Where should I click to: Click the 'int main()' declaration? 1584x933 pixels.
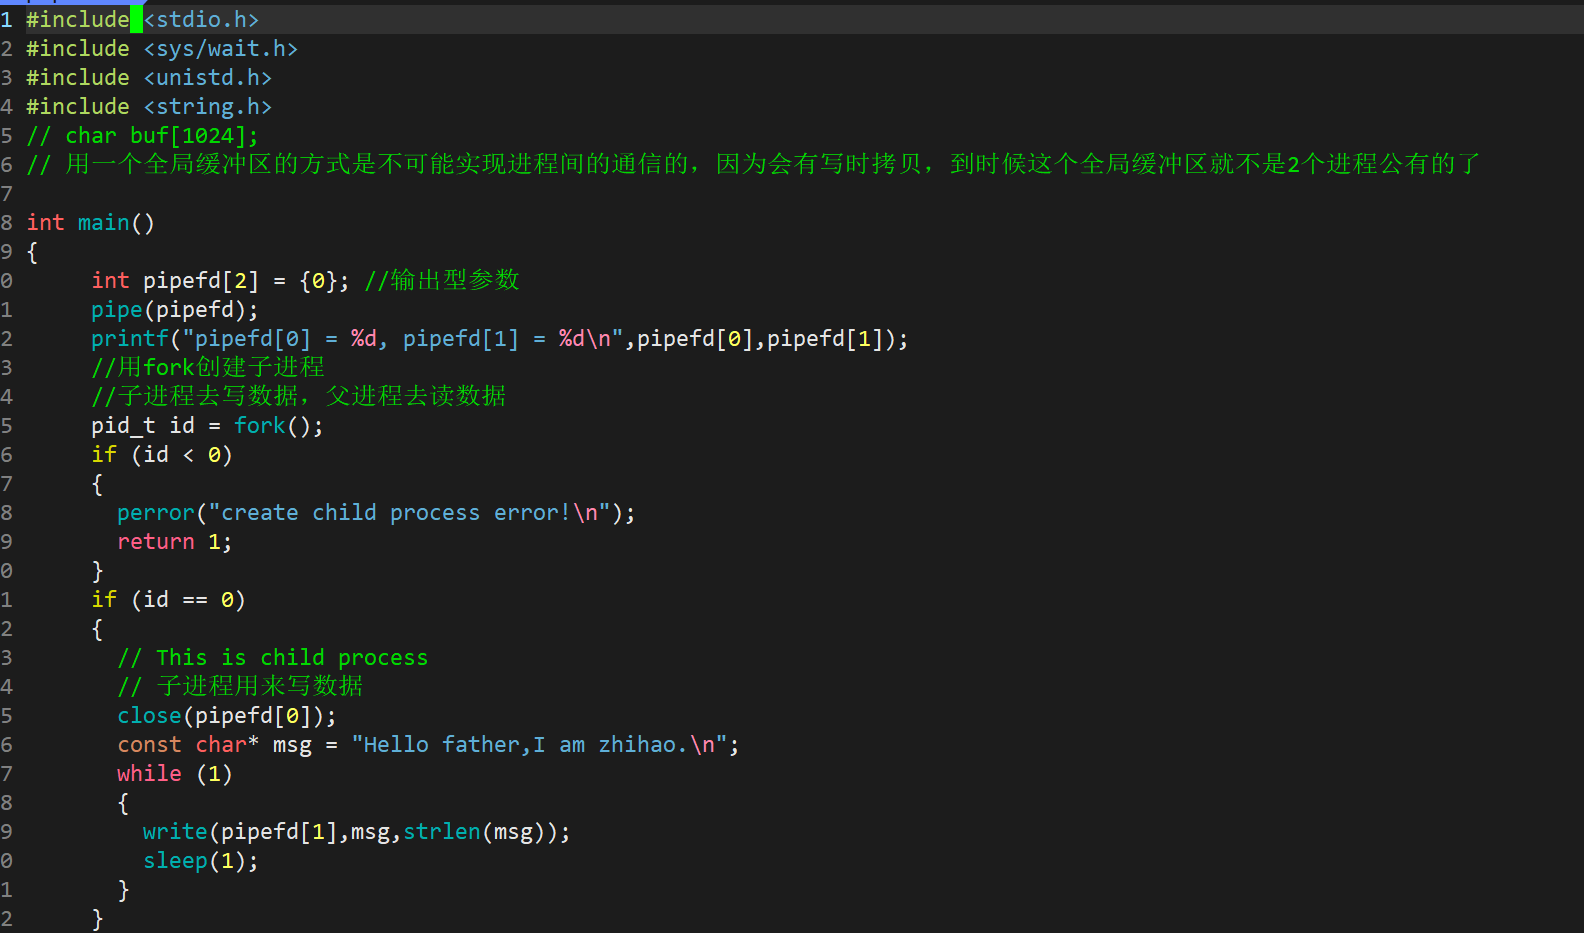90,223
